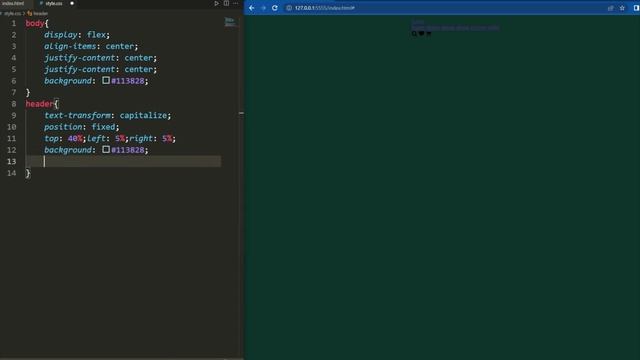Click 'display' property on line 2

[x=61, y=35]
